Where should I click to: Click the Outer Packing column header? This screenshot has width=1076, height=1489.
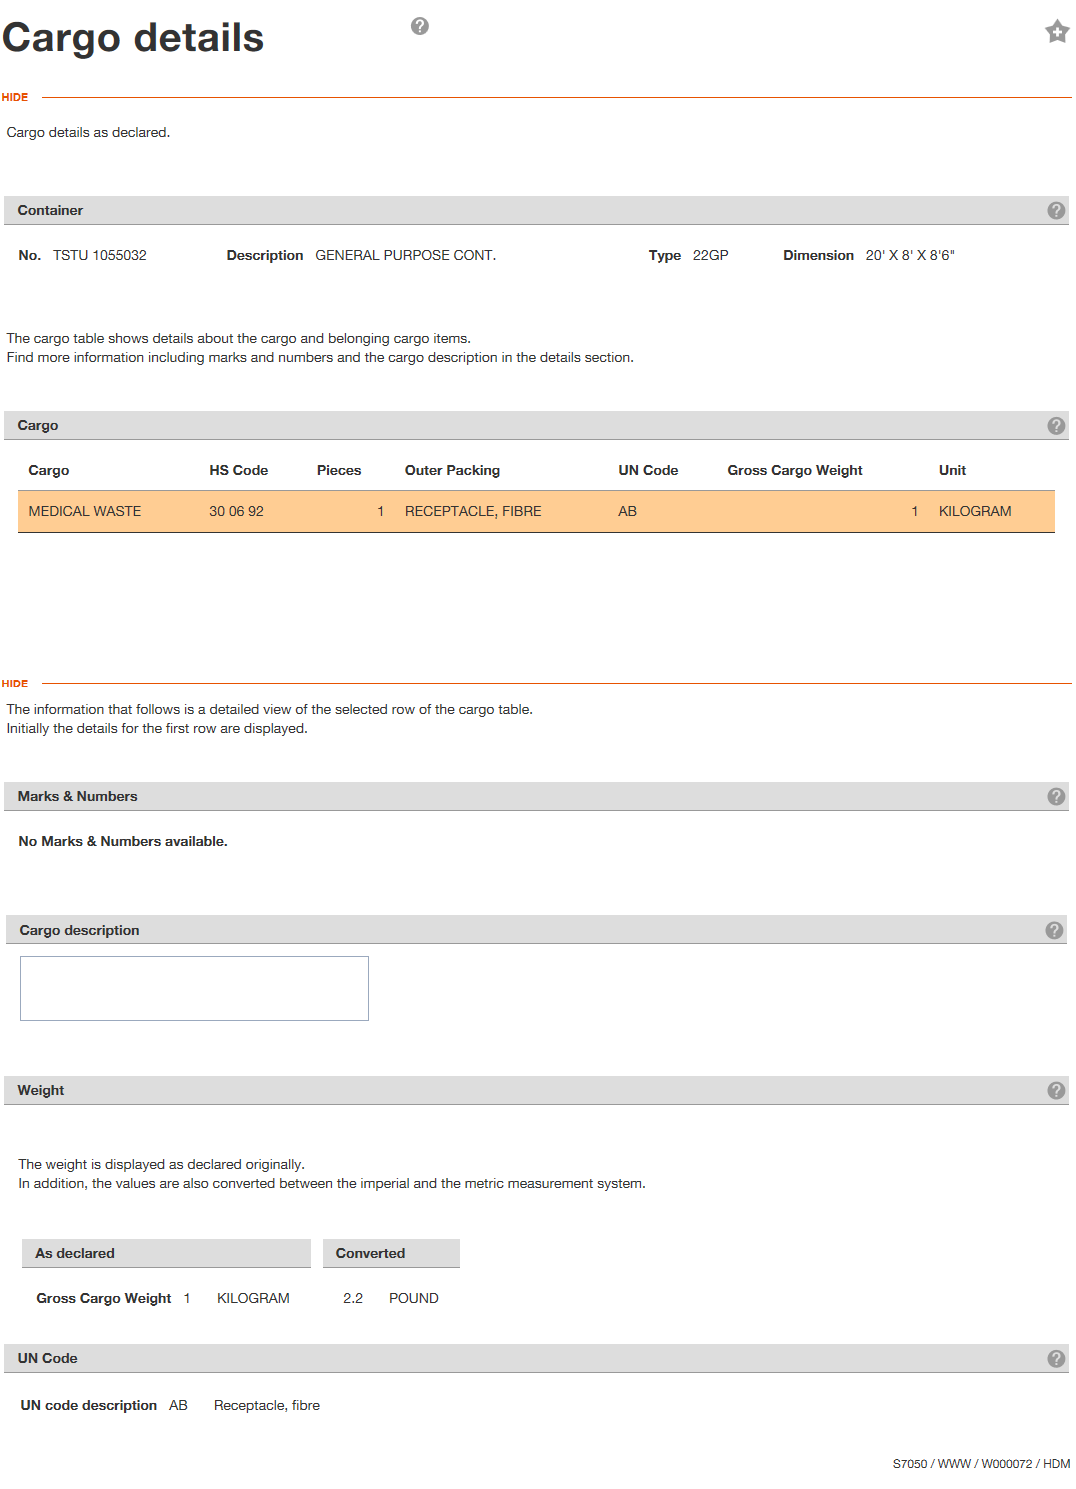pyautogui.click(x=452, y=470)
